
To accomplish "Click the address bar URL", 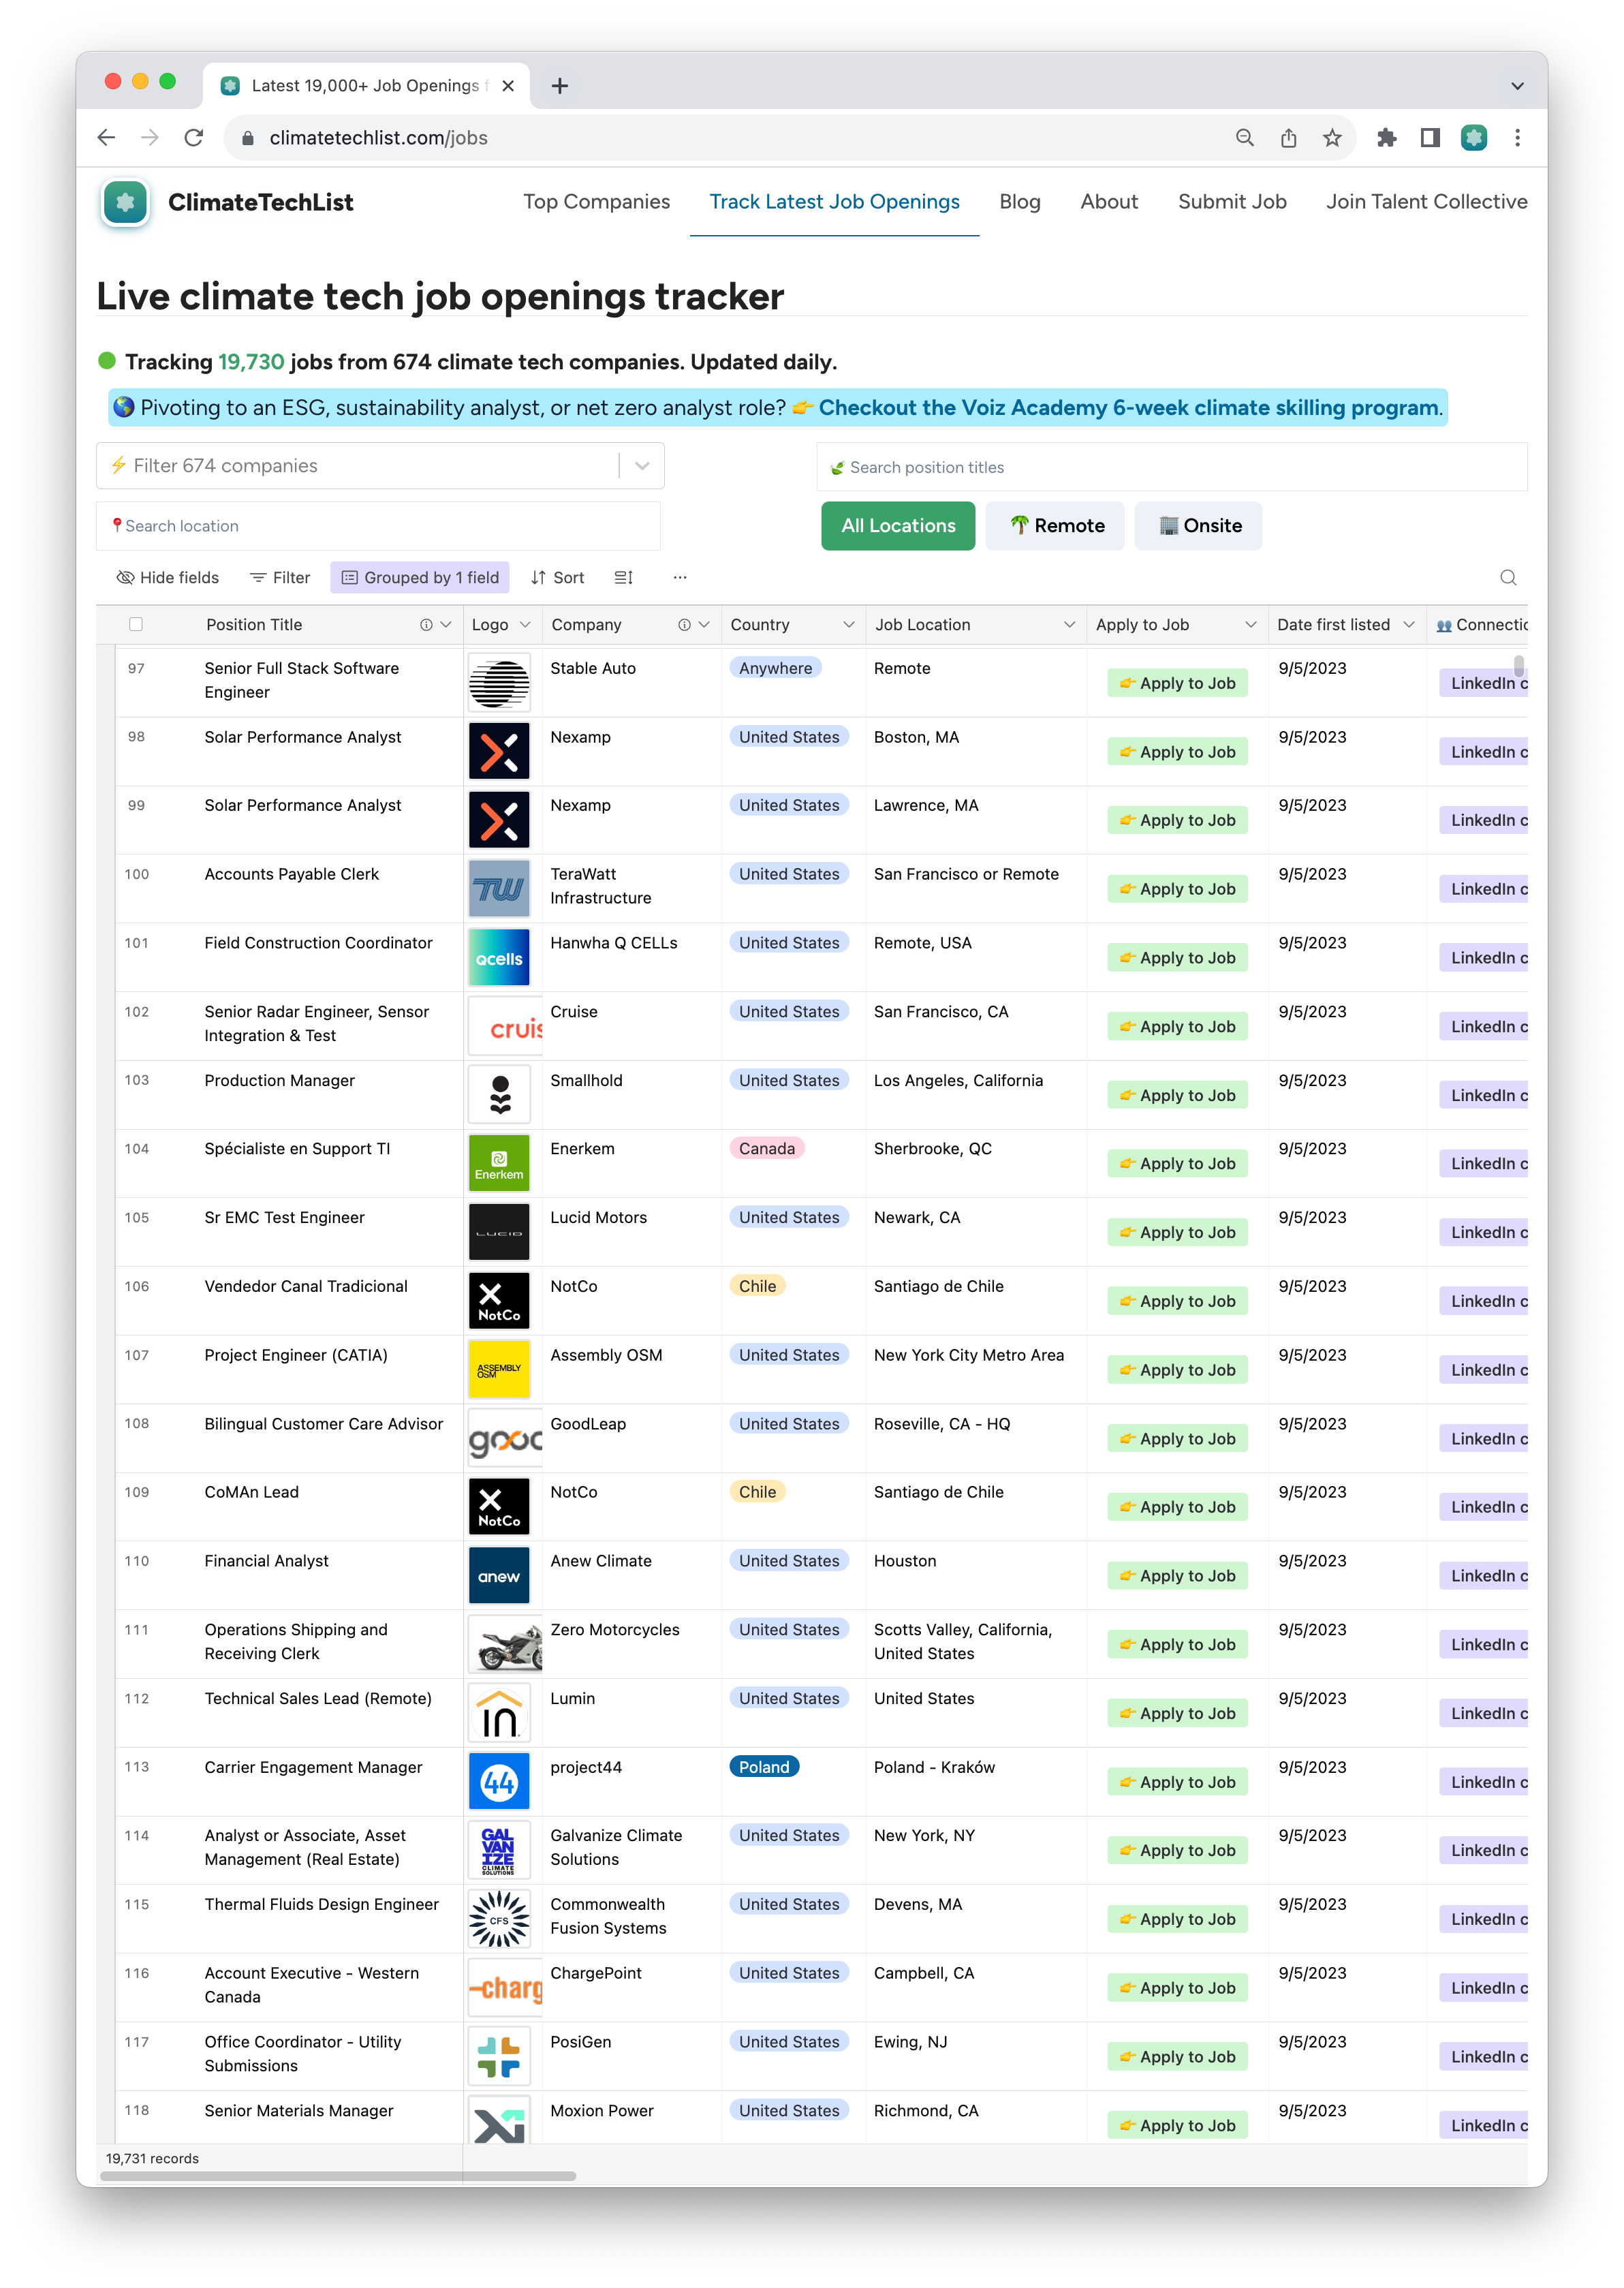I will coord(378,138).
